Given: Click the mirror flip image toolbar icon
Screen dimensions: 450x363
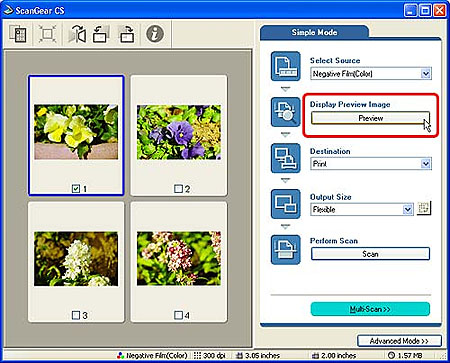Looking at the screenshot, I should [x=77, y=34].
